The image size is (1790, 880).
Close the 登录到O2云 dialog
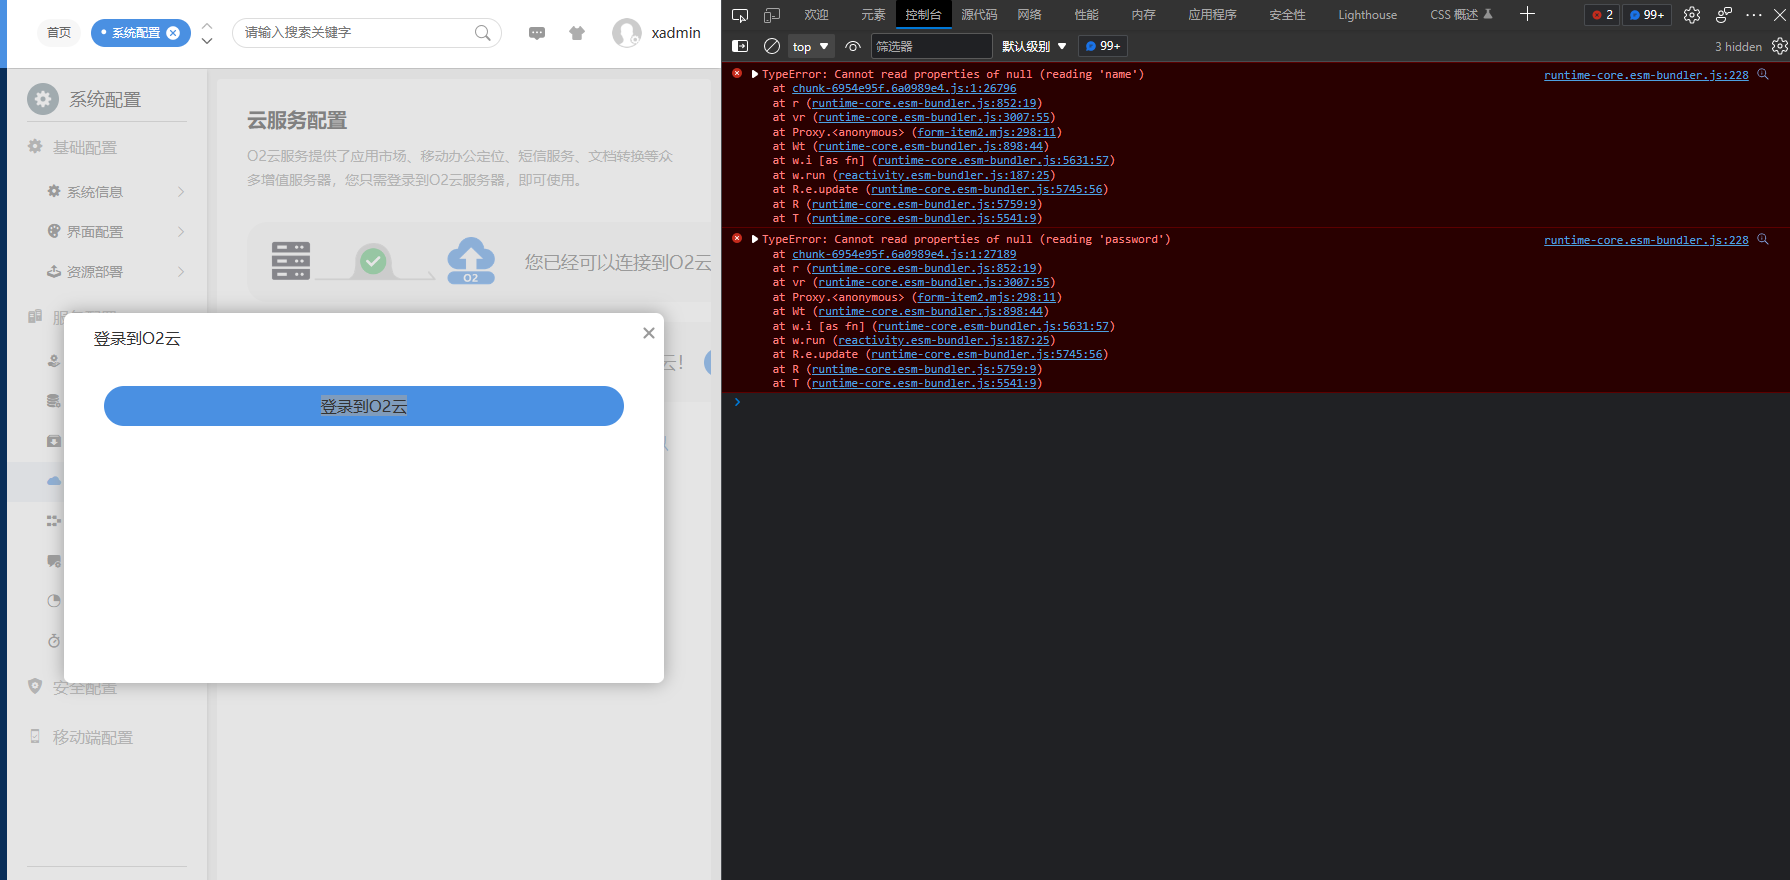649,333
